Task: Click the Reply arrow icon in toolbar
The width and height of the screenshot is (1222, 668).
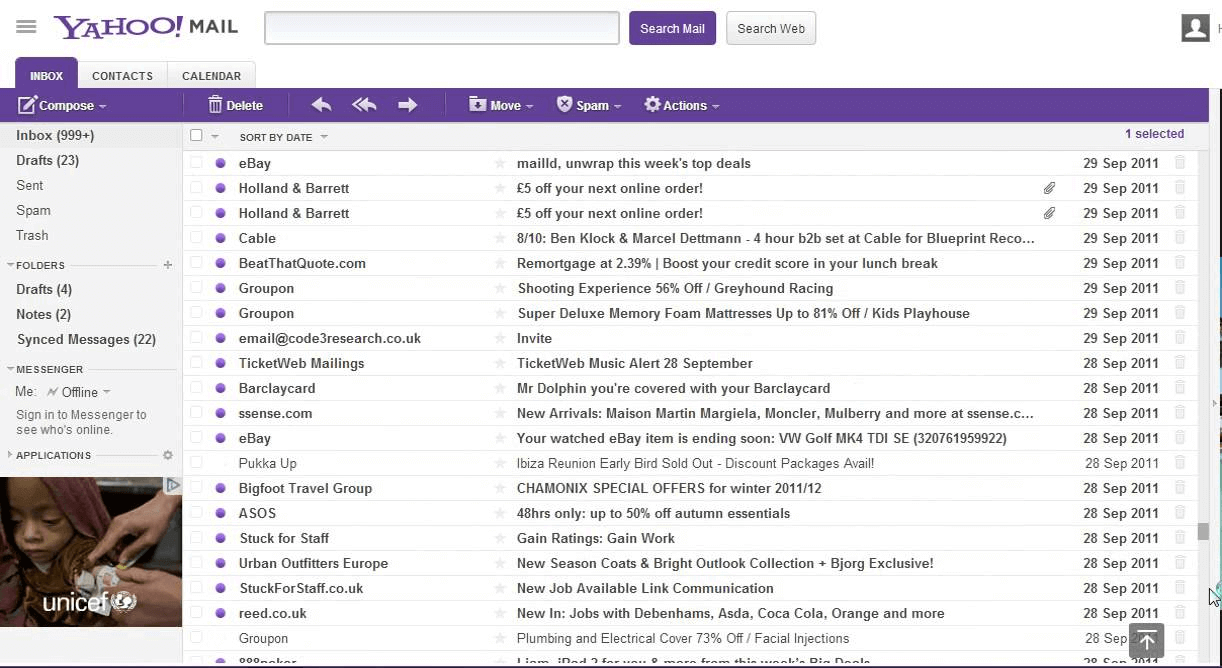Action: [x=321, y=105]
